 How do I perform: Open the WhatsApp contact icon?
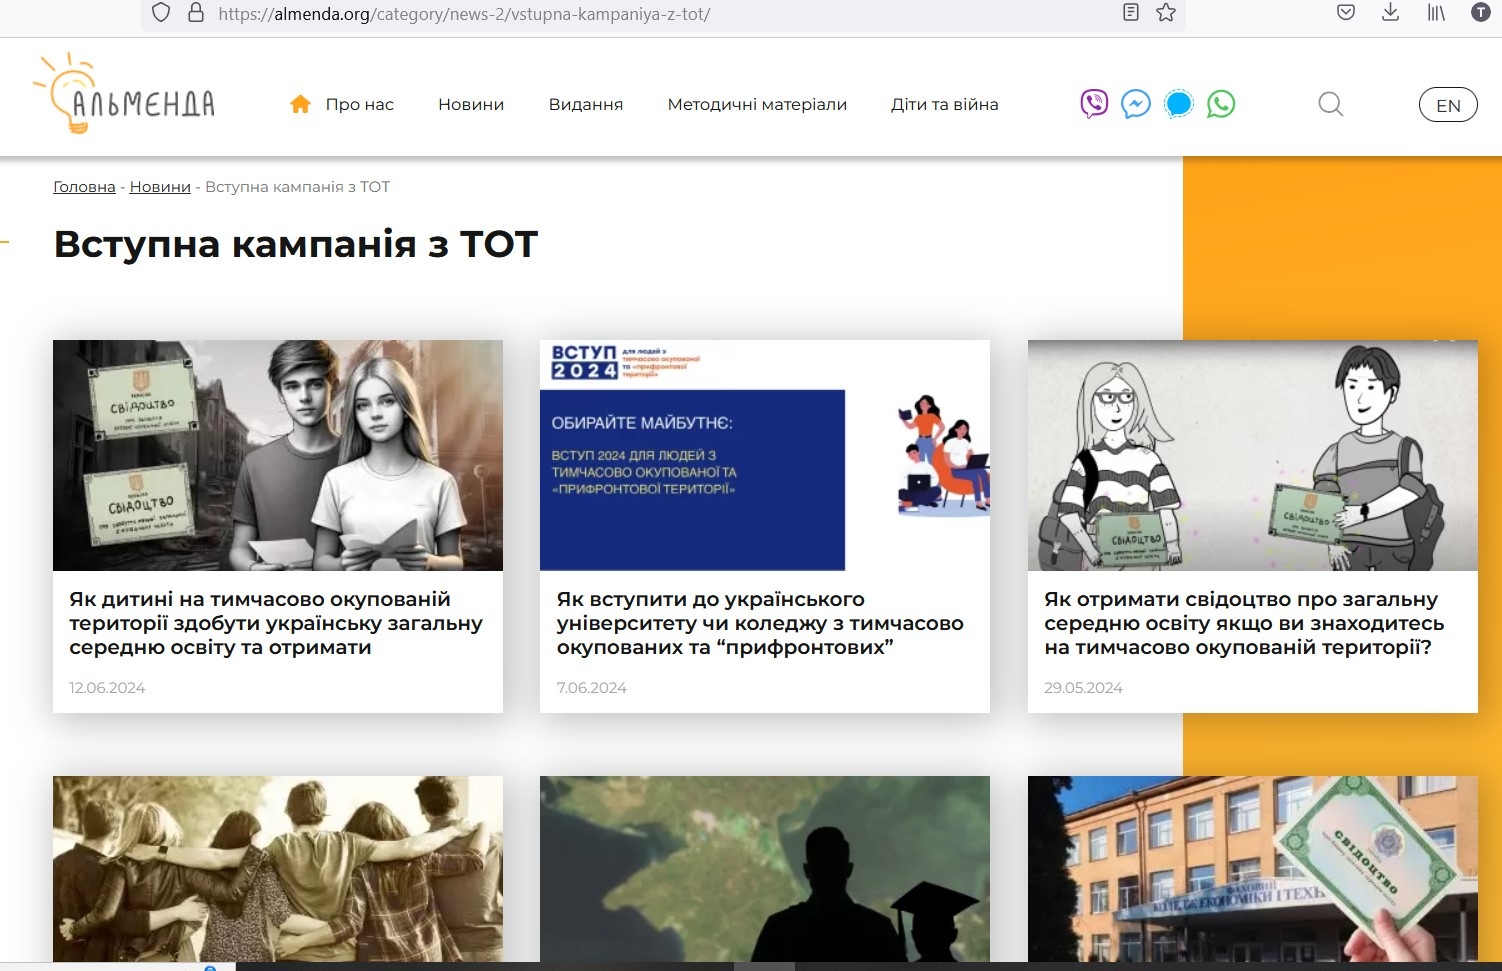pyautogui.click(x=1221, y=104)
